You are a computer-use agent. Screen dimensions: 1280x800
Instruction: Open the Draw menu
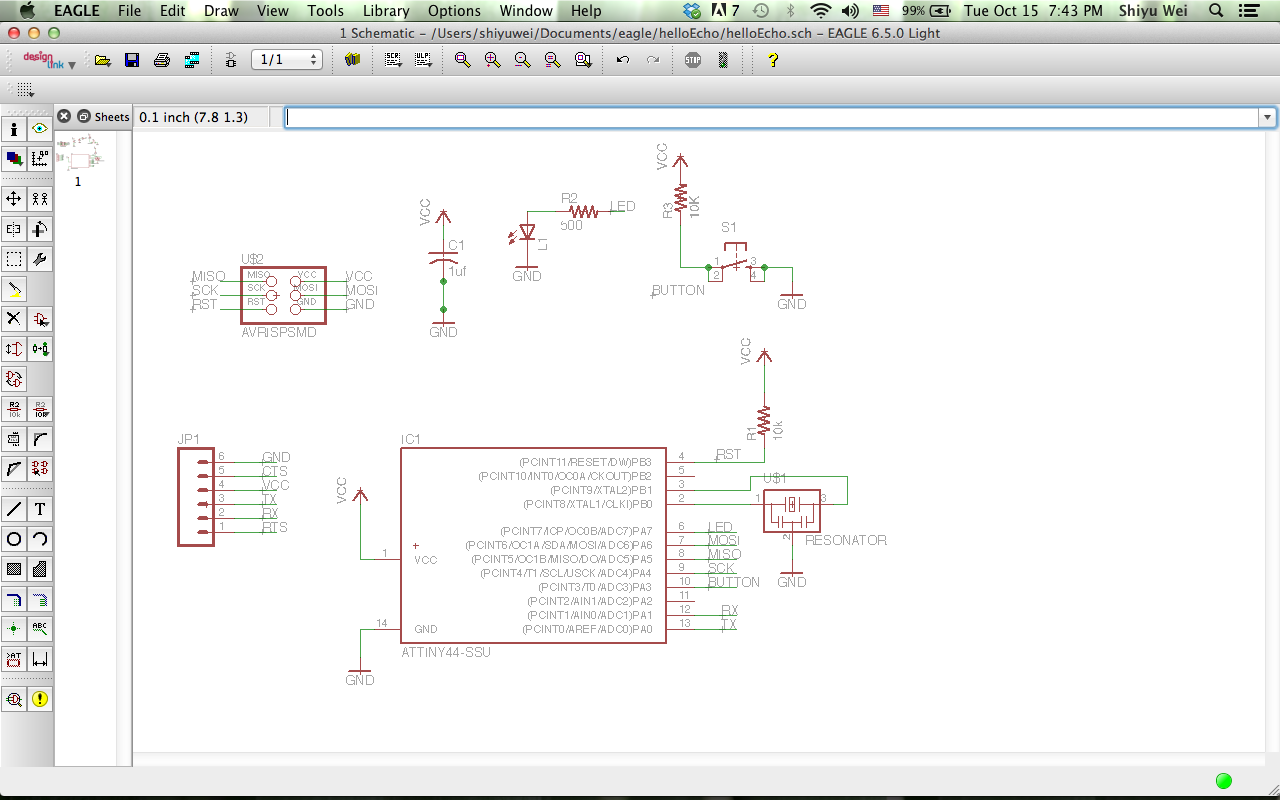tap(222, 11)
